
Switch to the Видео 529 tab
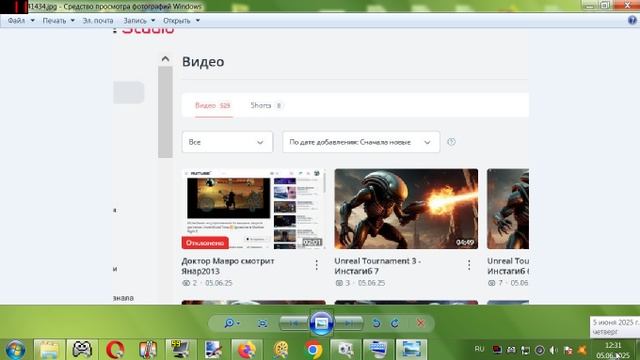tap(213, 106)
